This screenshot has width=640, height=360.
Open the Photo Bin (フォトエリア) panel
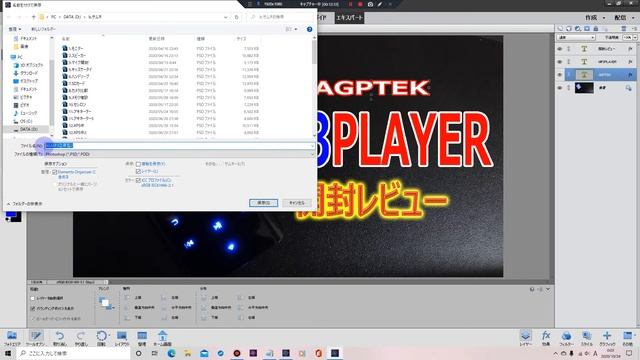(x=12, y=338)
